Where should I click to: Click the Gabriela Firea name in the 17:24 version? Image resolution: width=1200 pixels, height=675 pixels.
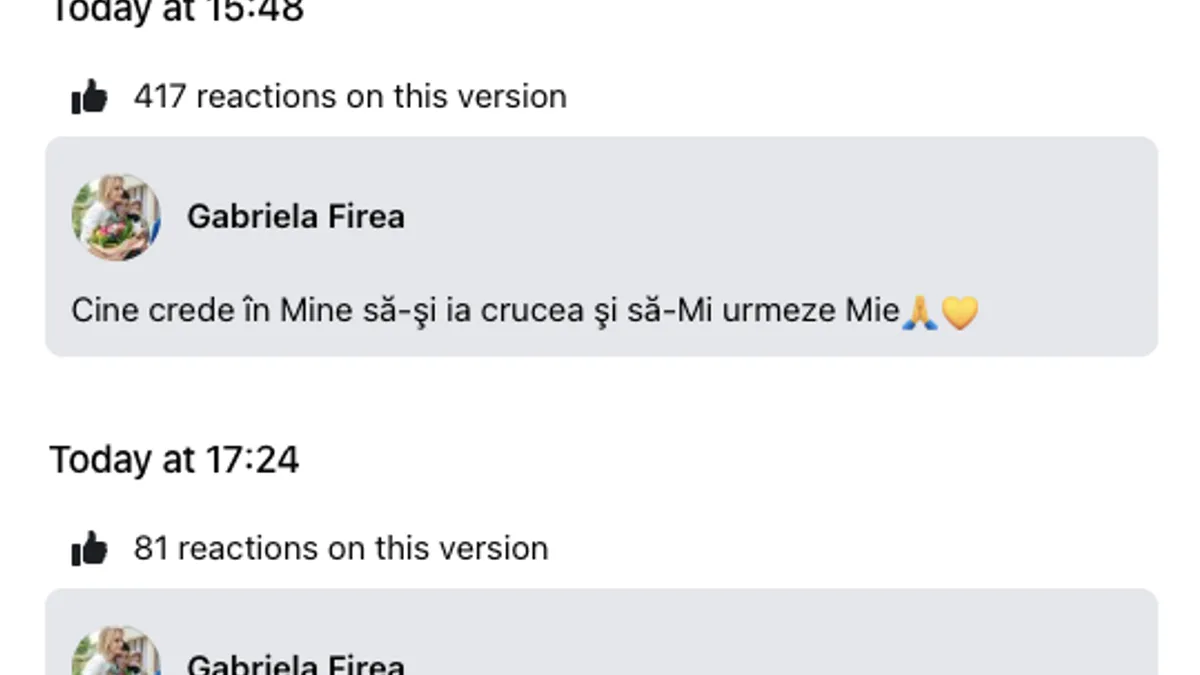295,665
